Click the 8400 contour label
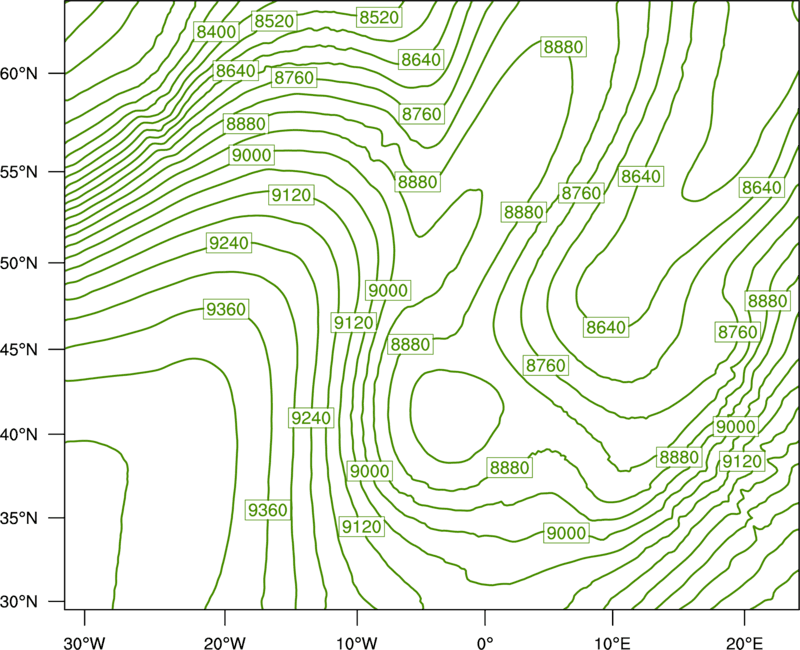 point(216,32)
